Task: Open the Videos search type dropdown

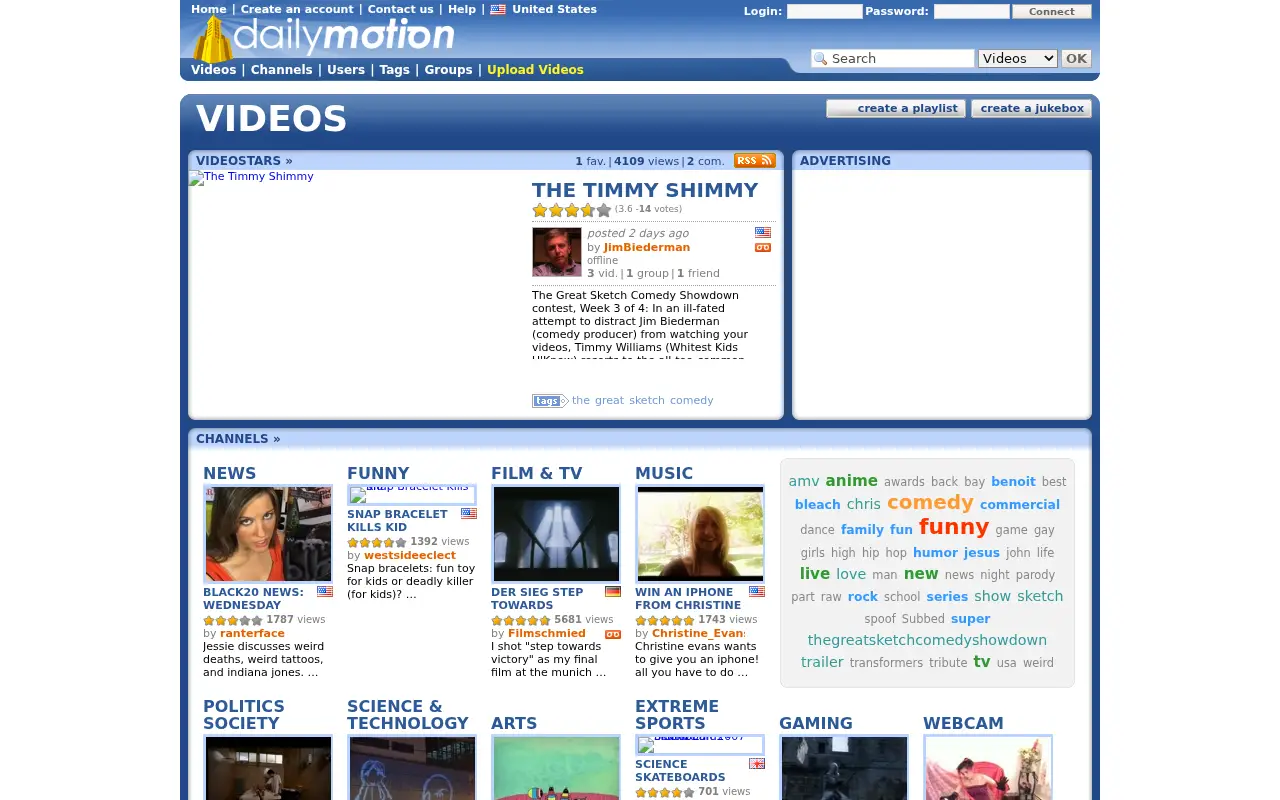Action: (1017, 59)
